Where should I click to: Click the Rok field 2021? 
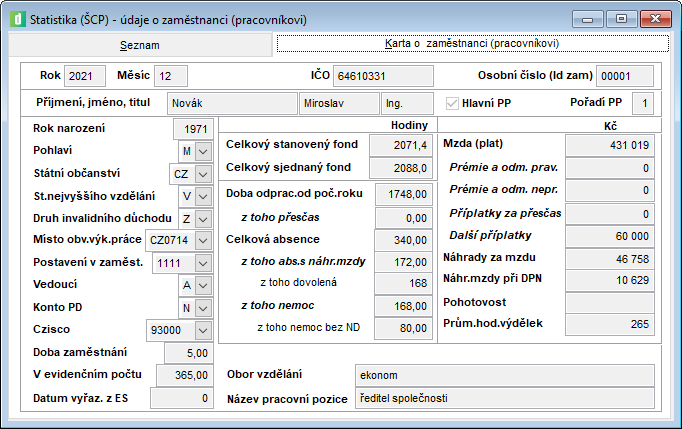85,76
